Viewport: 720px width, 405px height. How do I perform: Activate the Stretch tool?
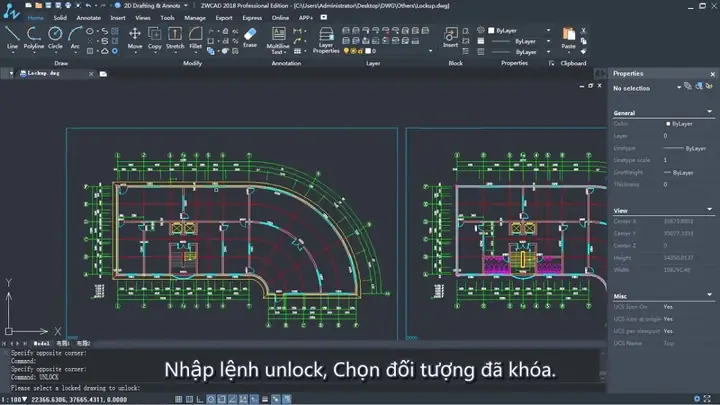tap(175, 38)
